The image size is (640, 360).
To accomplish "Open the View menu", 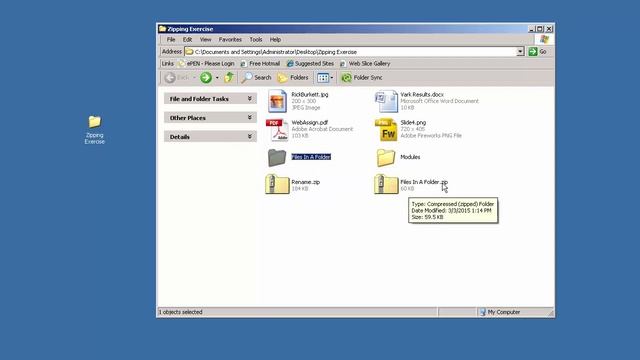I will click(205, 40).
